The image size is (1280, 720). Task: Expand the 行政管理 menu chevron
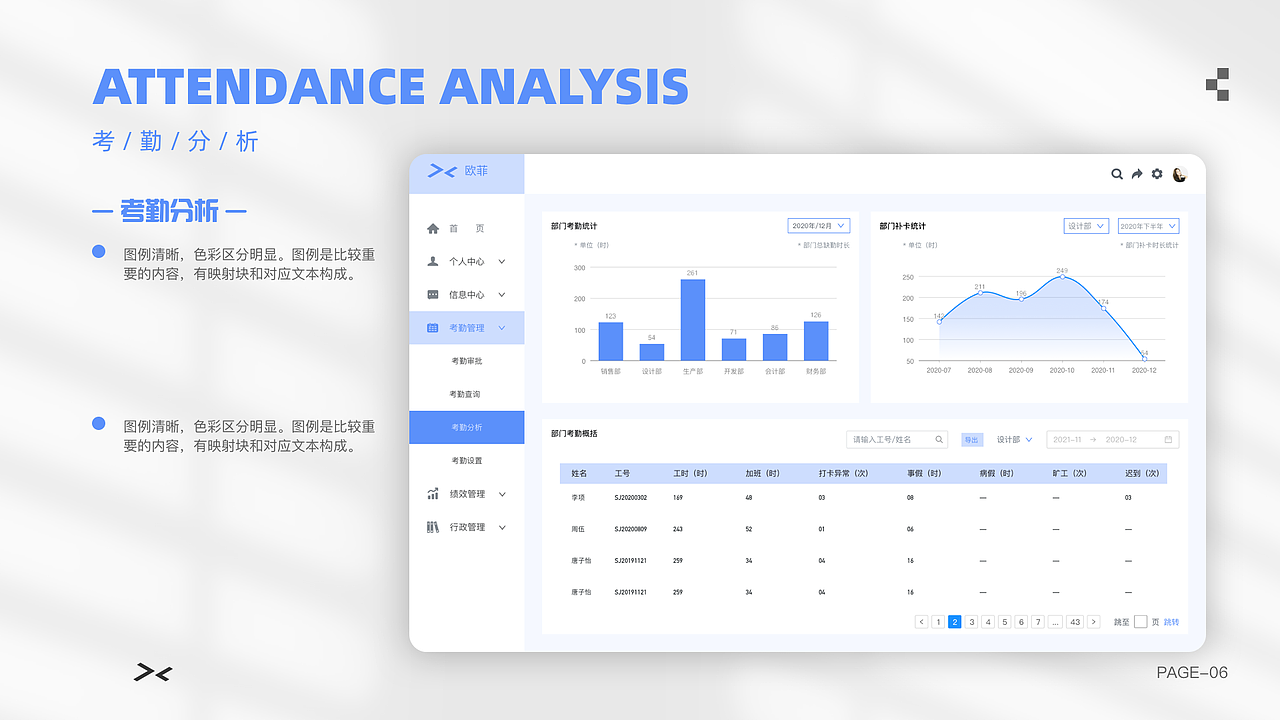click(502, 527)
